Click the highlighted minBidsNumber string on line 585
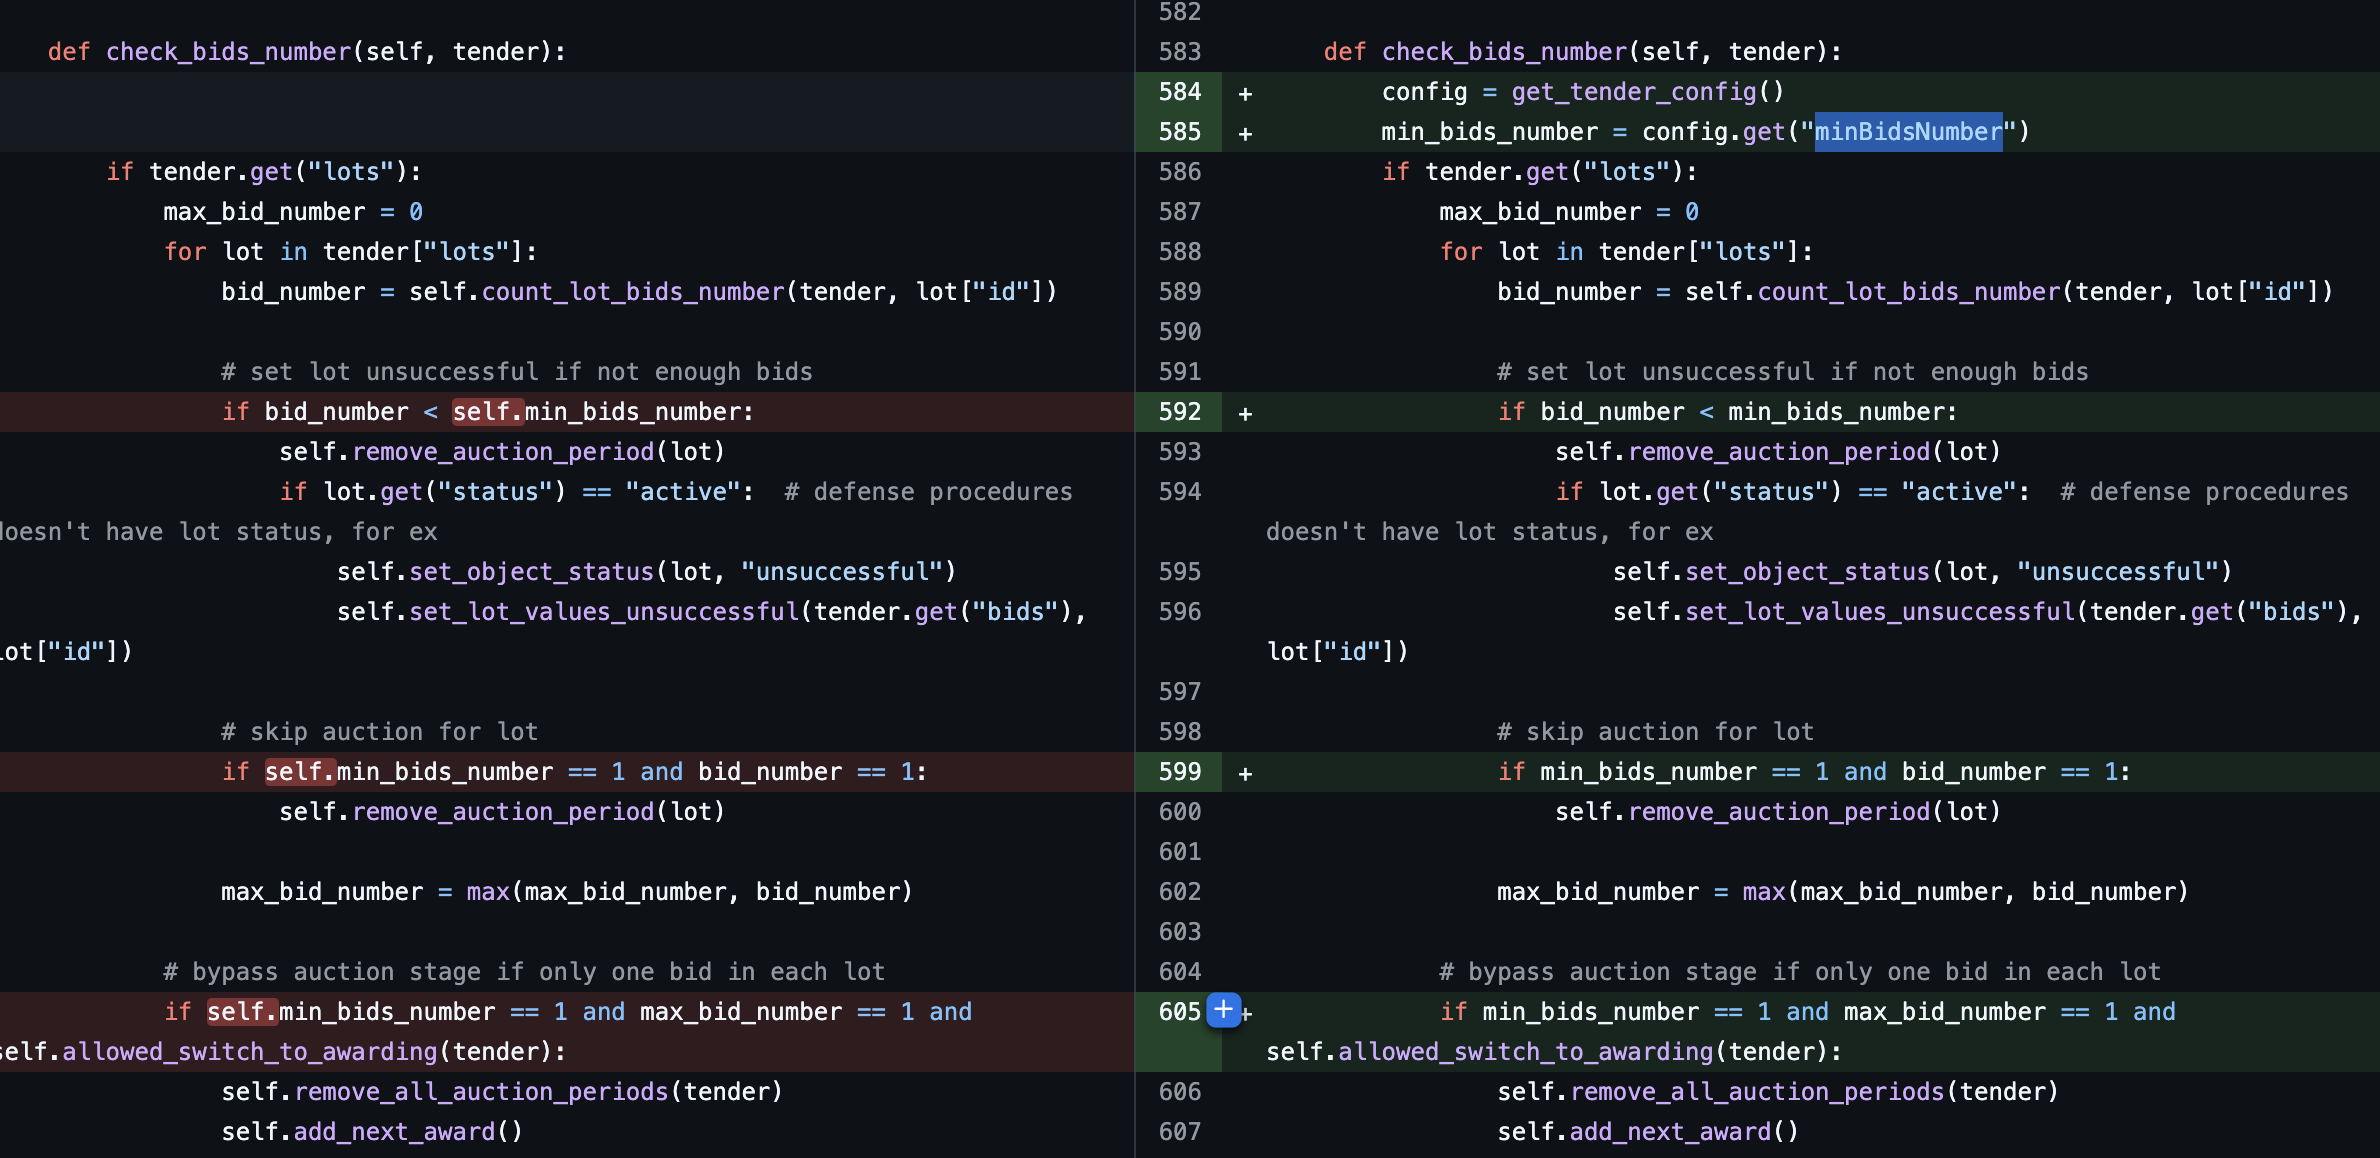 [x=1908, y=132]
